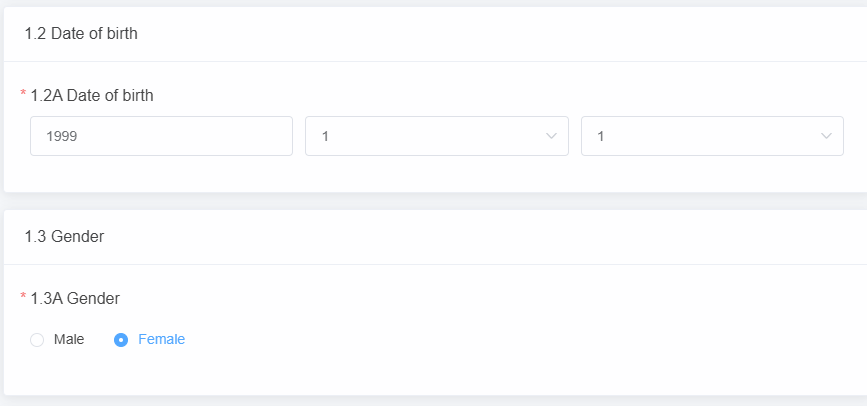Select the Female radio button
Viewport: 867px width, 406px height.
pos(121,340)
